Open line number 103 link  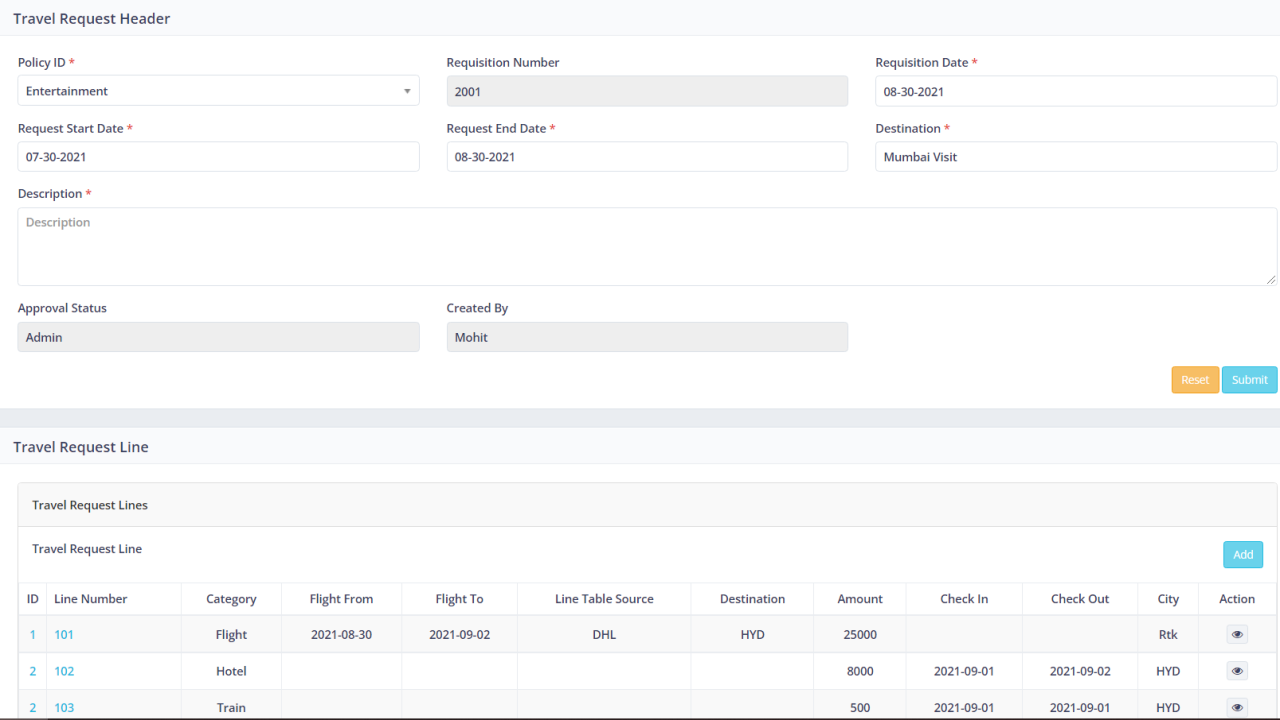[64, 707]
